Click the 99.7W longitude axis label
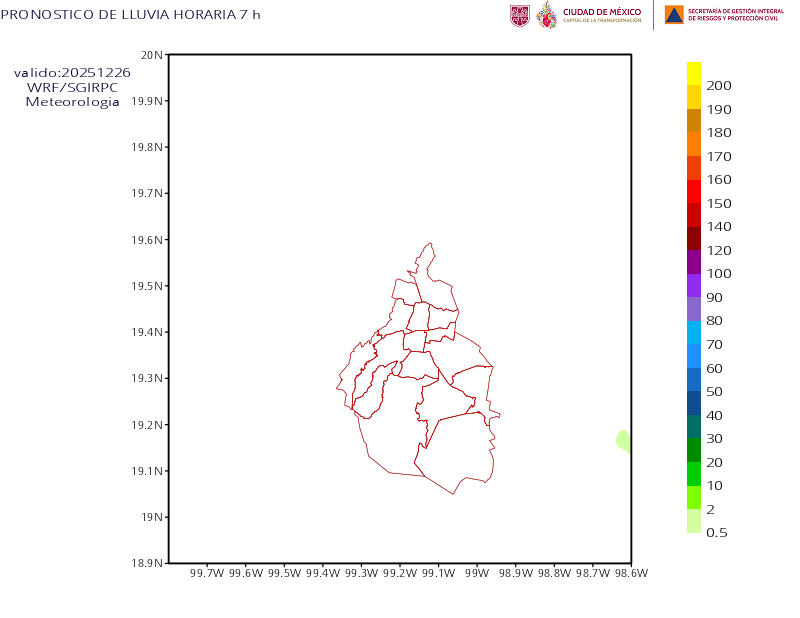 (206, 573)
